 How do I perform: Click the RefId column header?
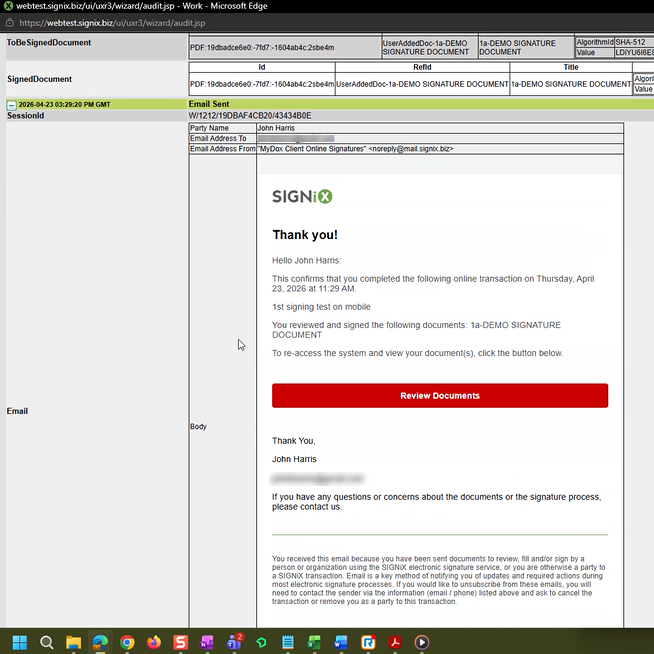pos(421,68)
